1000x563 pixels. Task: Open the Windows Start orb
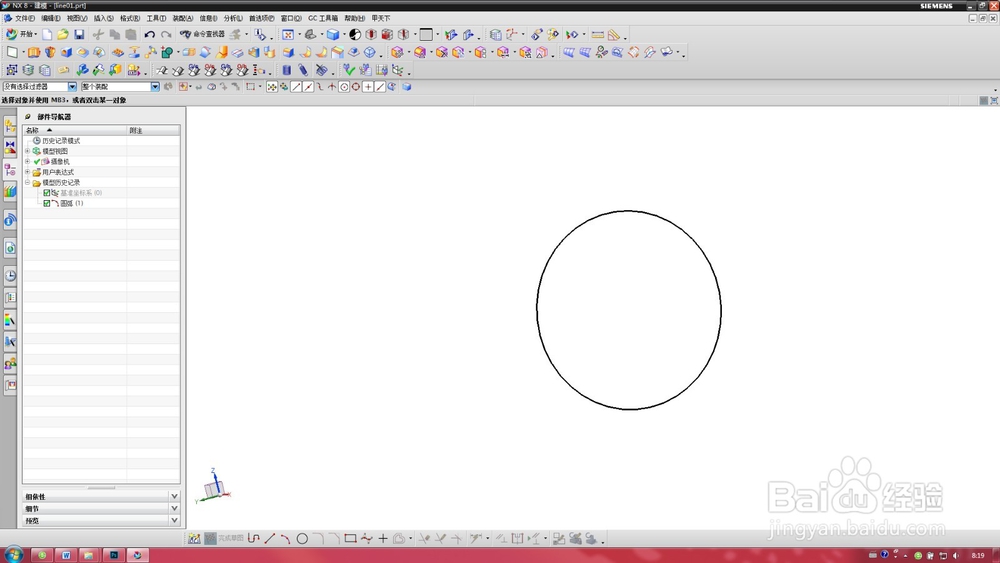click(x=13, y=554)
